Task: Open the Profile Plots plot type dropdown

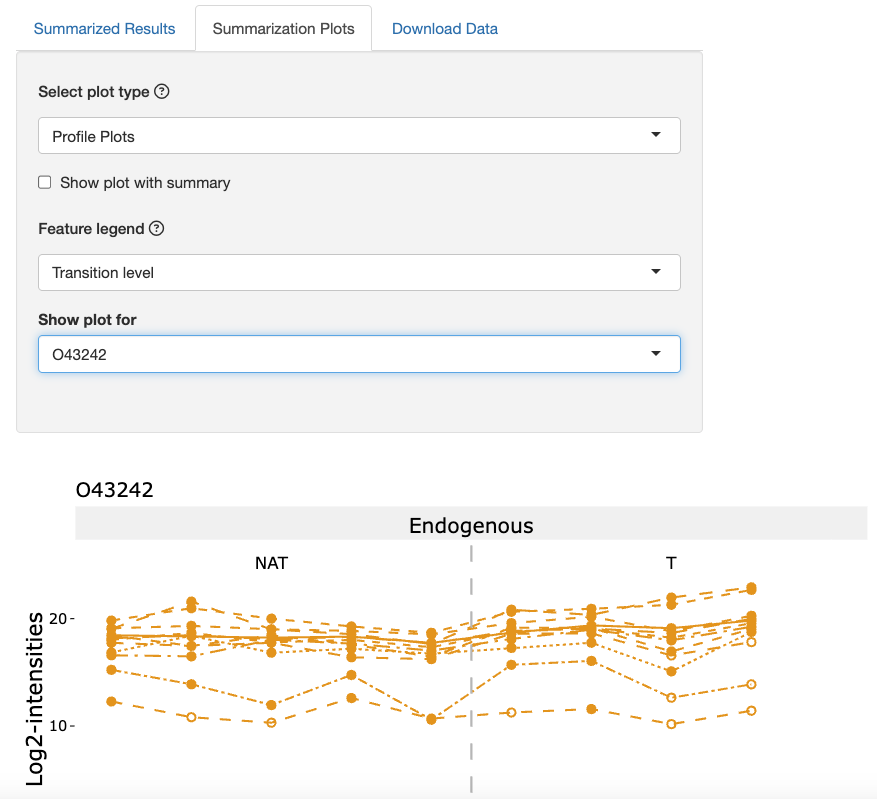Action: click(359, 136)
